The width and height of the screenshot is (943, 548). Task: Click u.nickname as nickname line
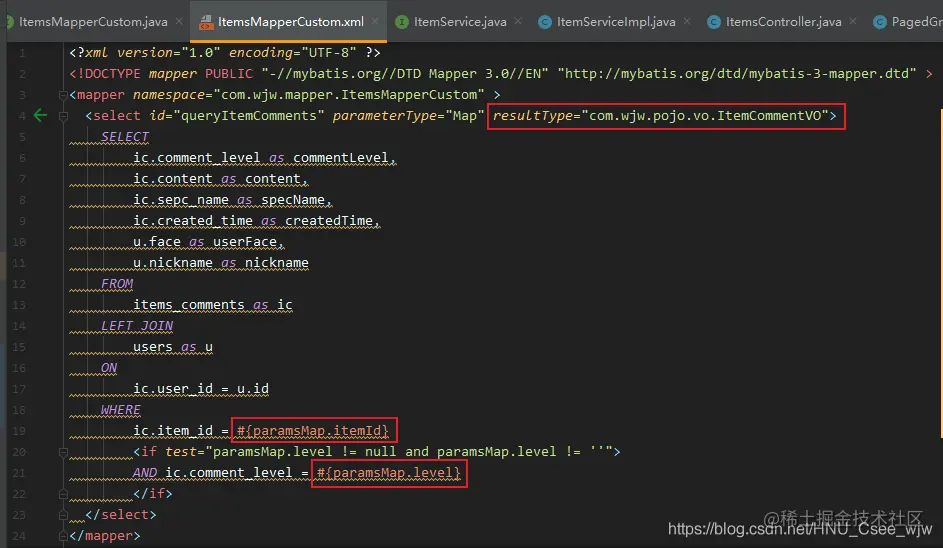pos(221,263)
